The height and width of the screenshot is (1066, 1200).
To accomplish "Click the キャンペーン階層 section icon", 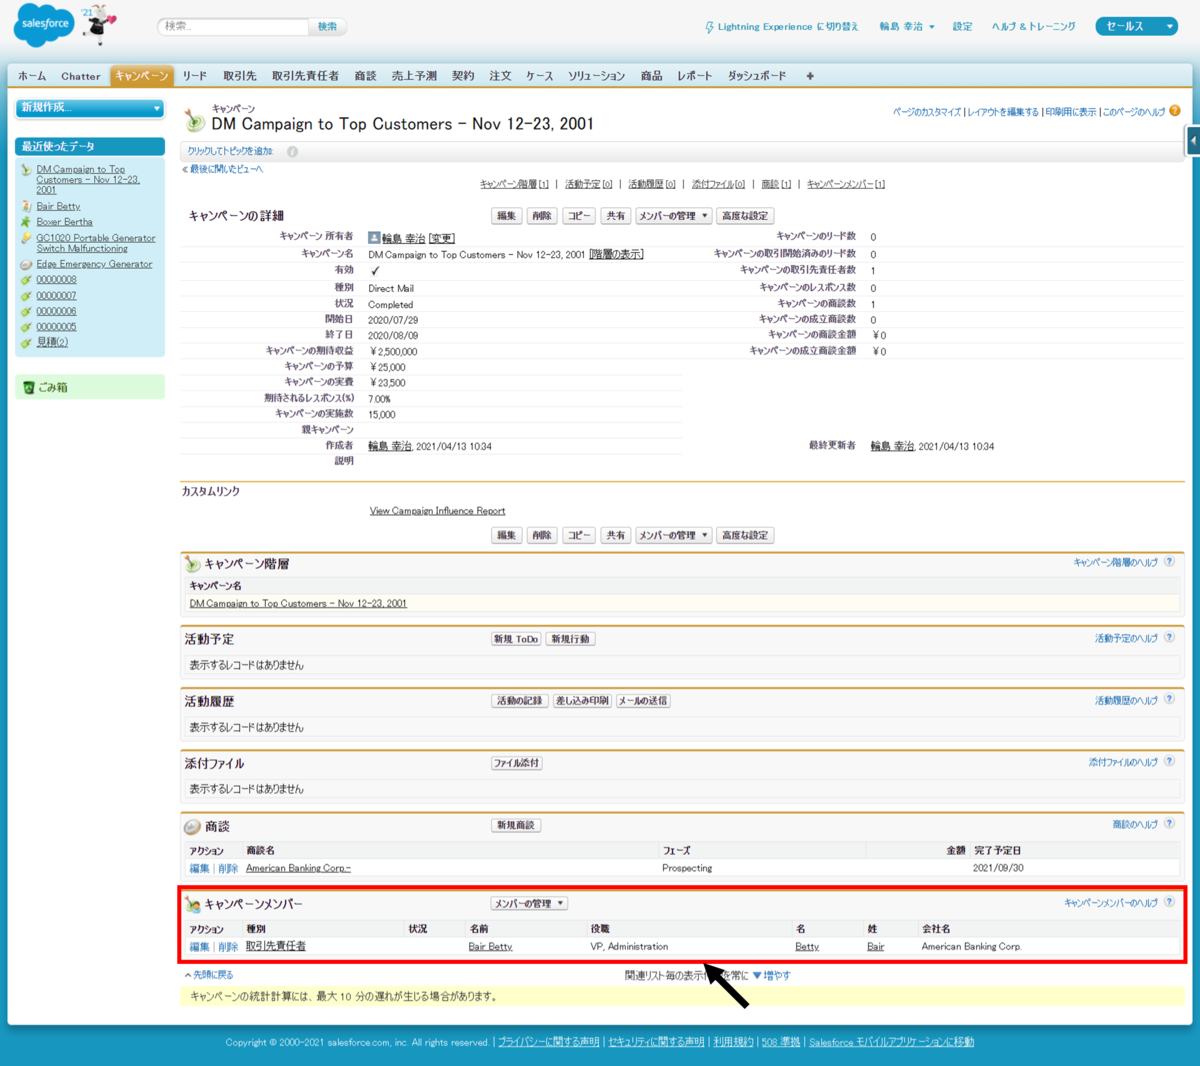I will [192, 564].
